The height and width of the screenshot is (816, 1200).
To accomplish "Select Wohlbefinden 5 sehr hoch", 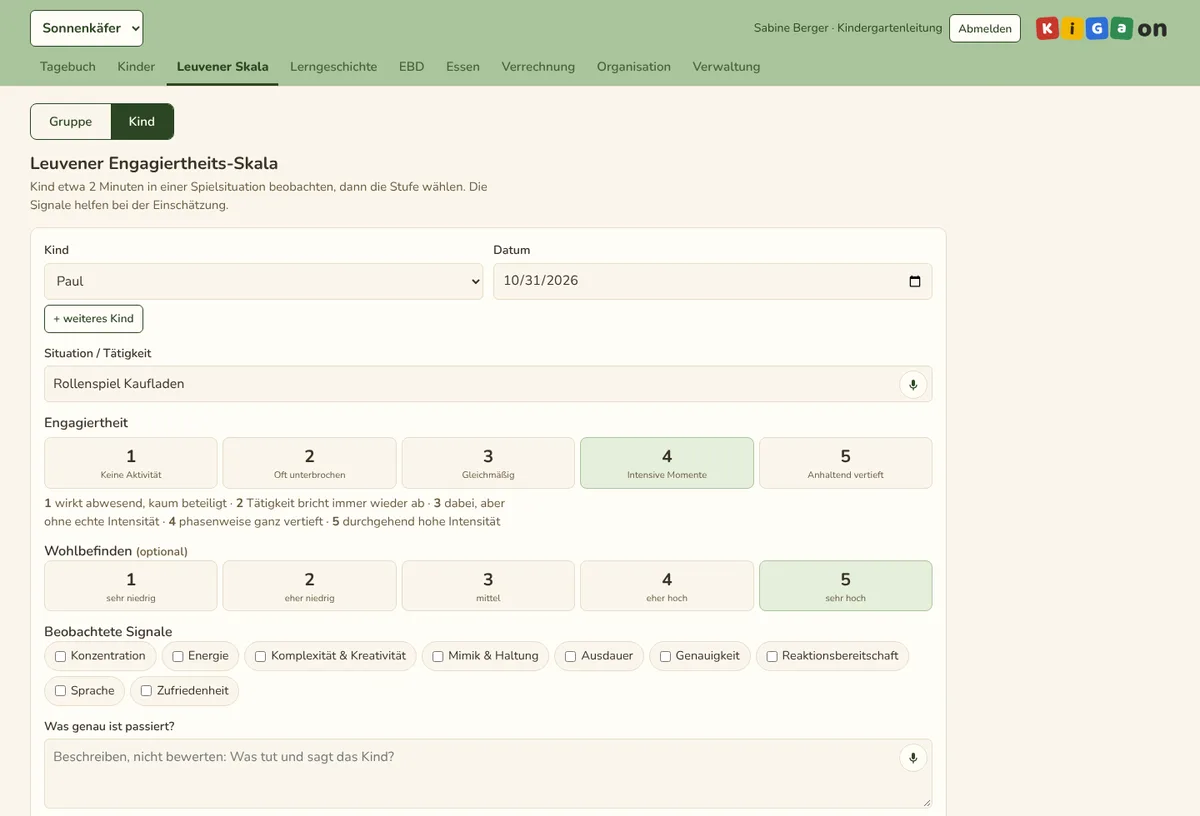I will (x=846, y=586).
